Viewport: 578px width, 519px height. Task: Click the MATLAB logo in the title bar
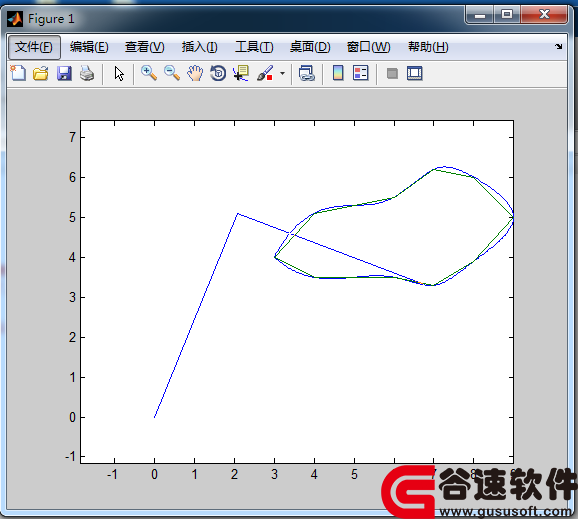[15, 19]
